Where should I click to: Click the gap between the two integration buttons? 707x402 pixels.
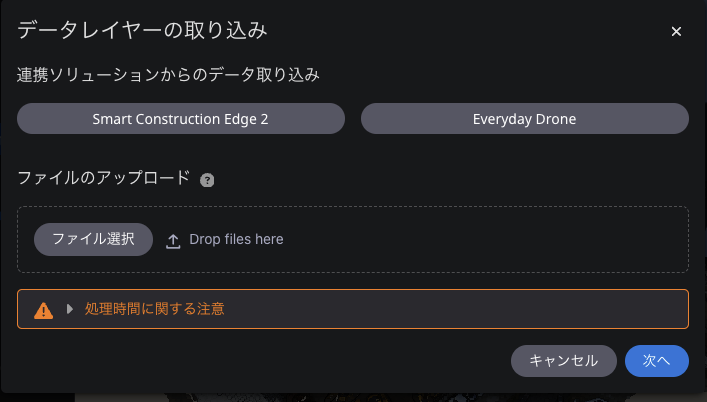tap(353, 119)
